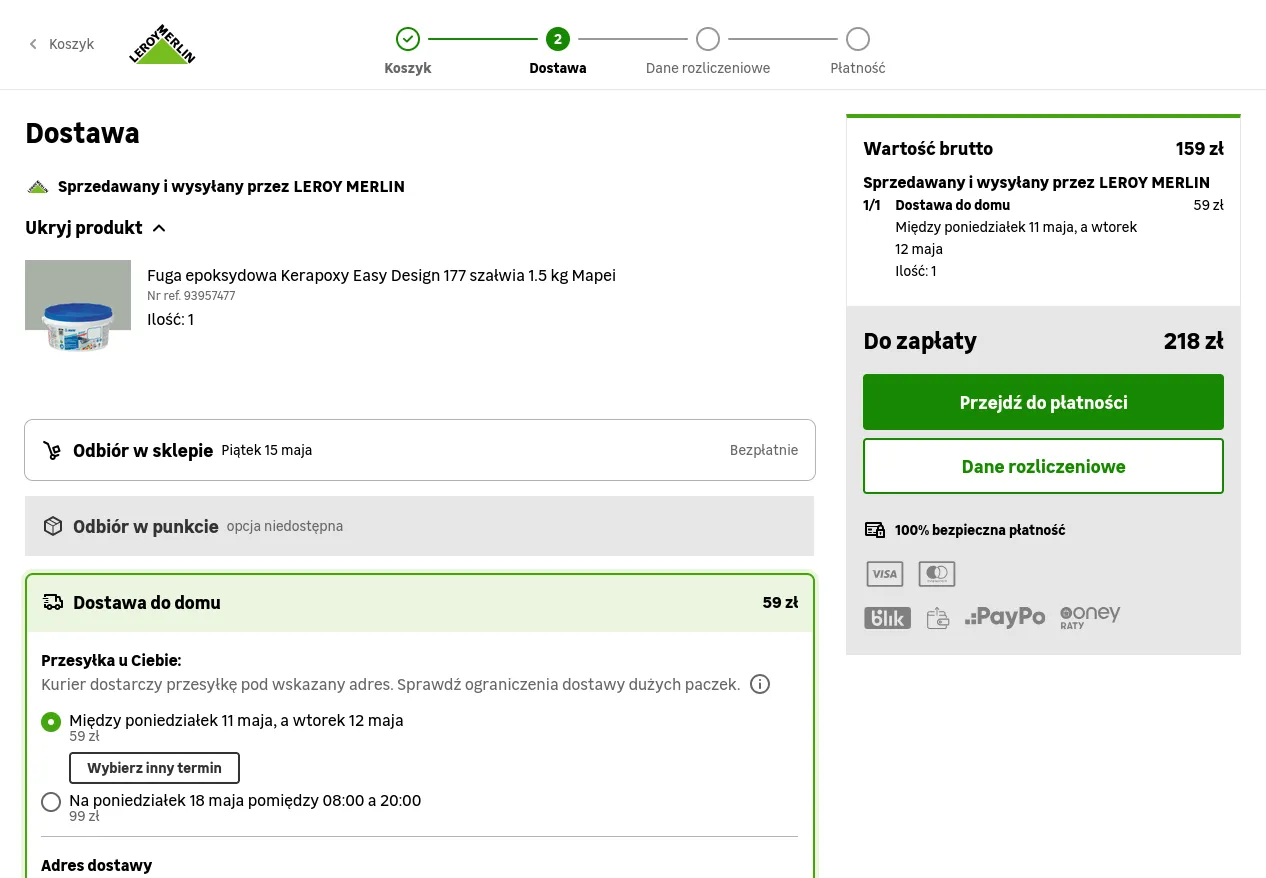Click the Adres dostawy heading
1266x878 pixels.
pyautogui.click(x=96, y=865)
